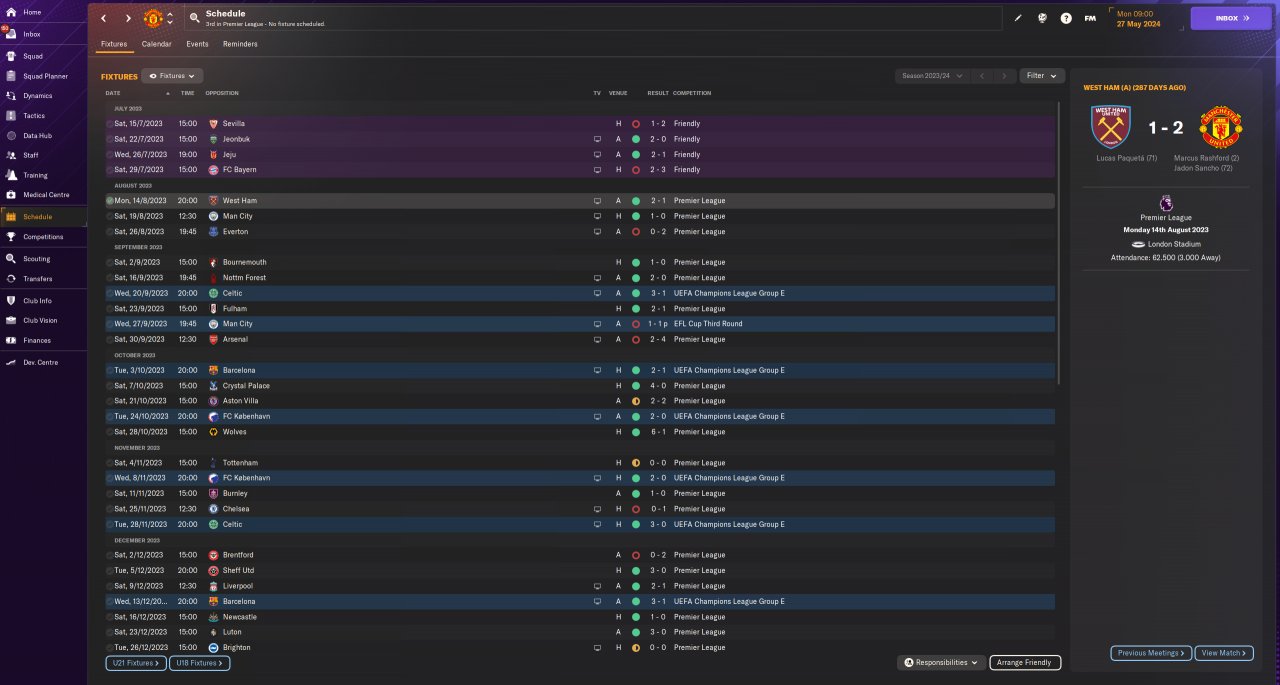Viewport: 1280px width, 685px height.
Task: Select the Crystal Palace fixture row
Action: [x=580, y=386]
